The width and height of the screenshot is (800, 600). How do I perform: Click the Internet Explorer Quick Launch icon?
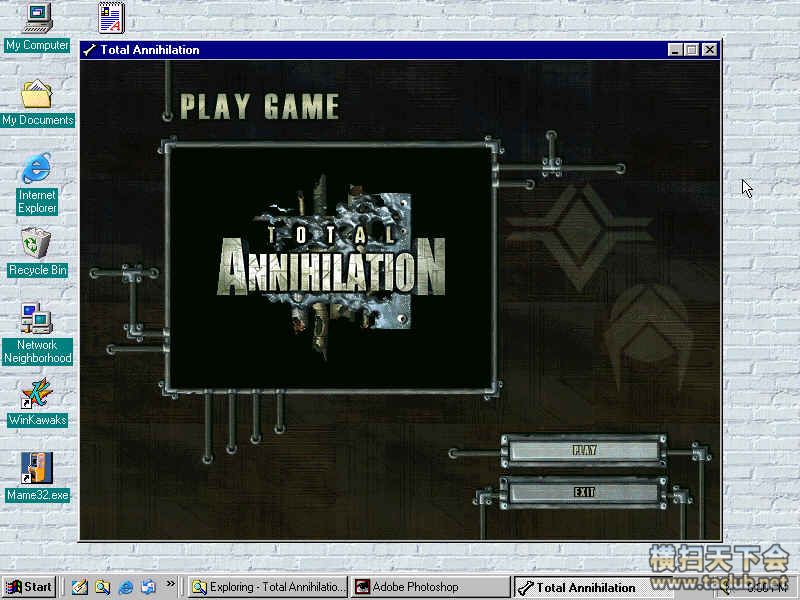click(x=125, y=587)
